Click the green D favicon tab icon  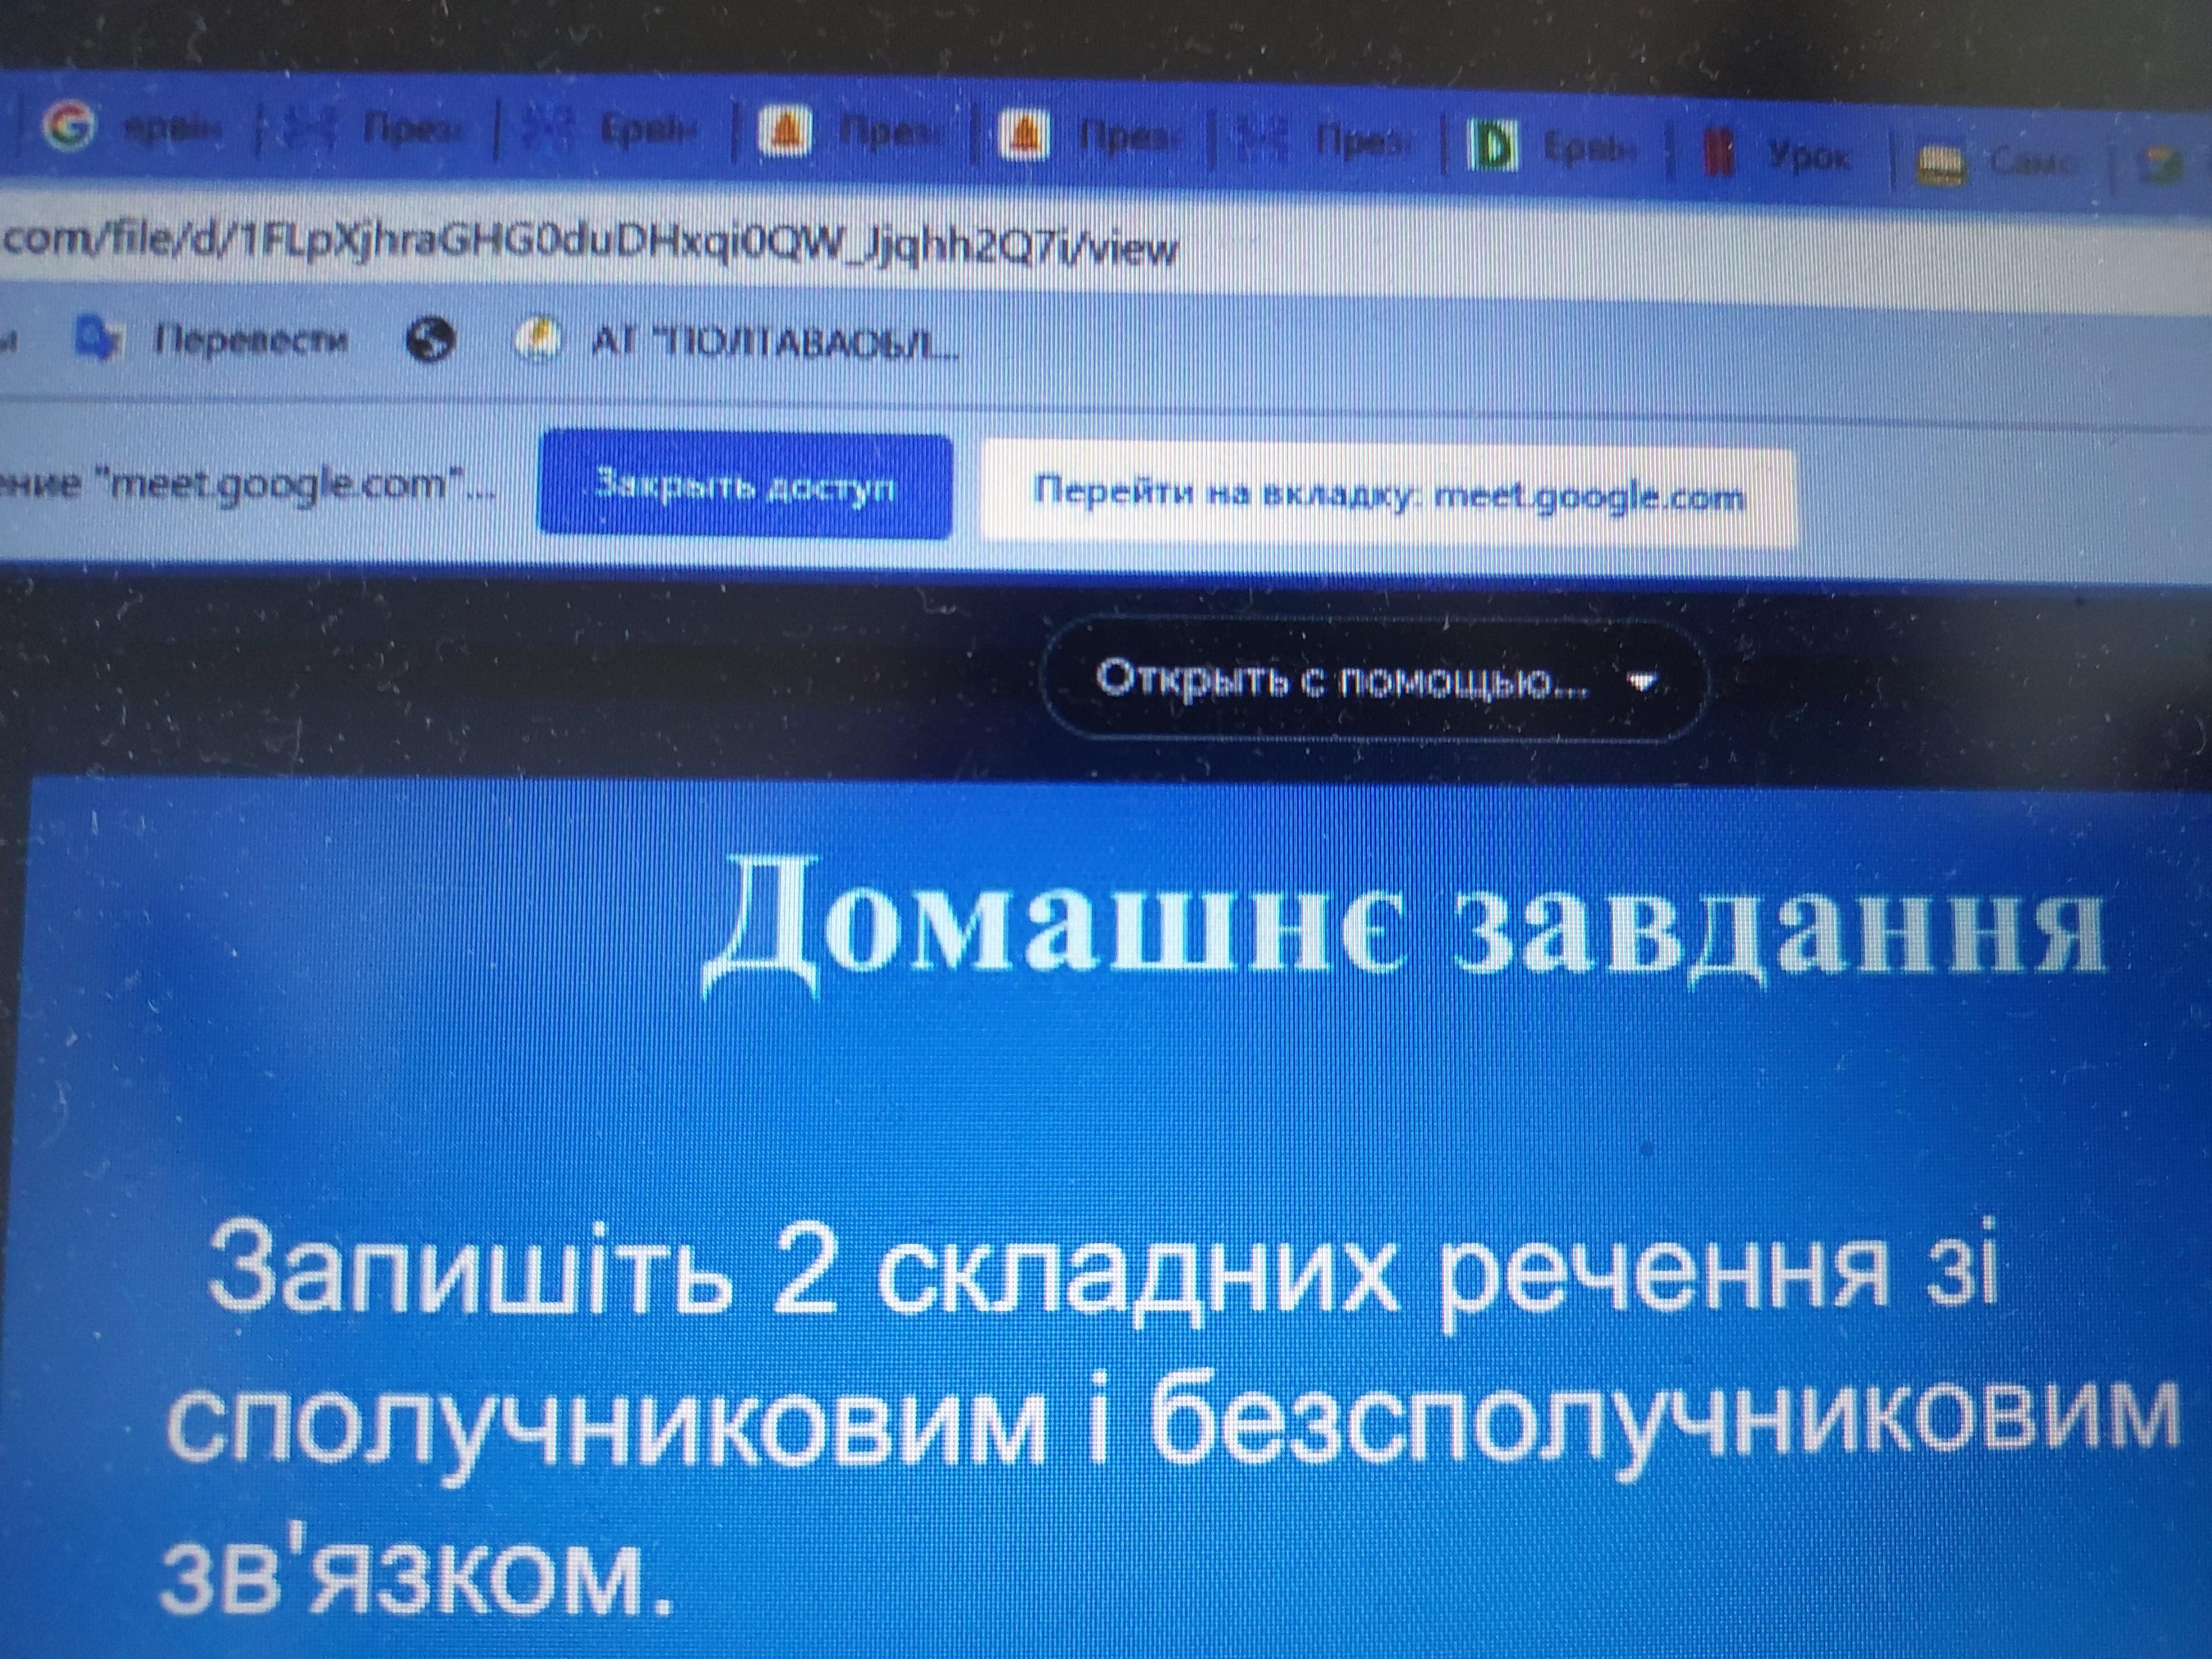point(1493,146)
